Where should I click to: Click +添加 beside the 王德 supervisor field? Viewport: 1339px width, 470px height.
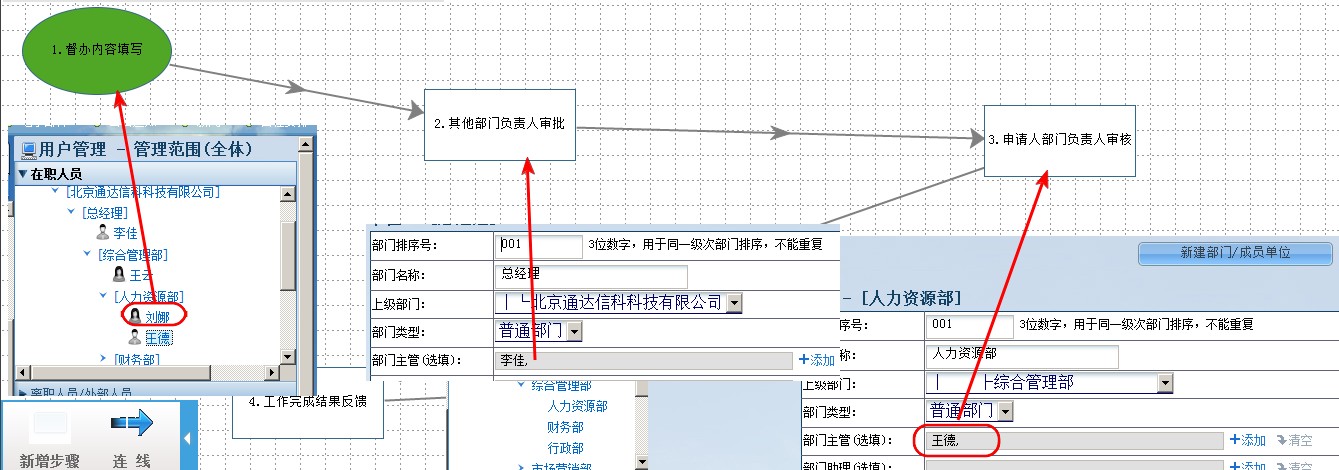(1247, 440)
